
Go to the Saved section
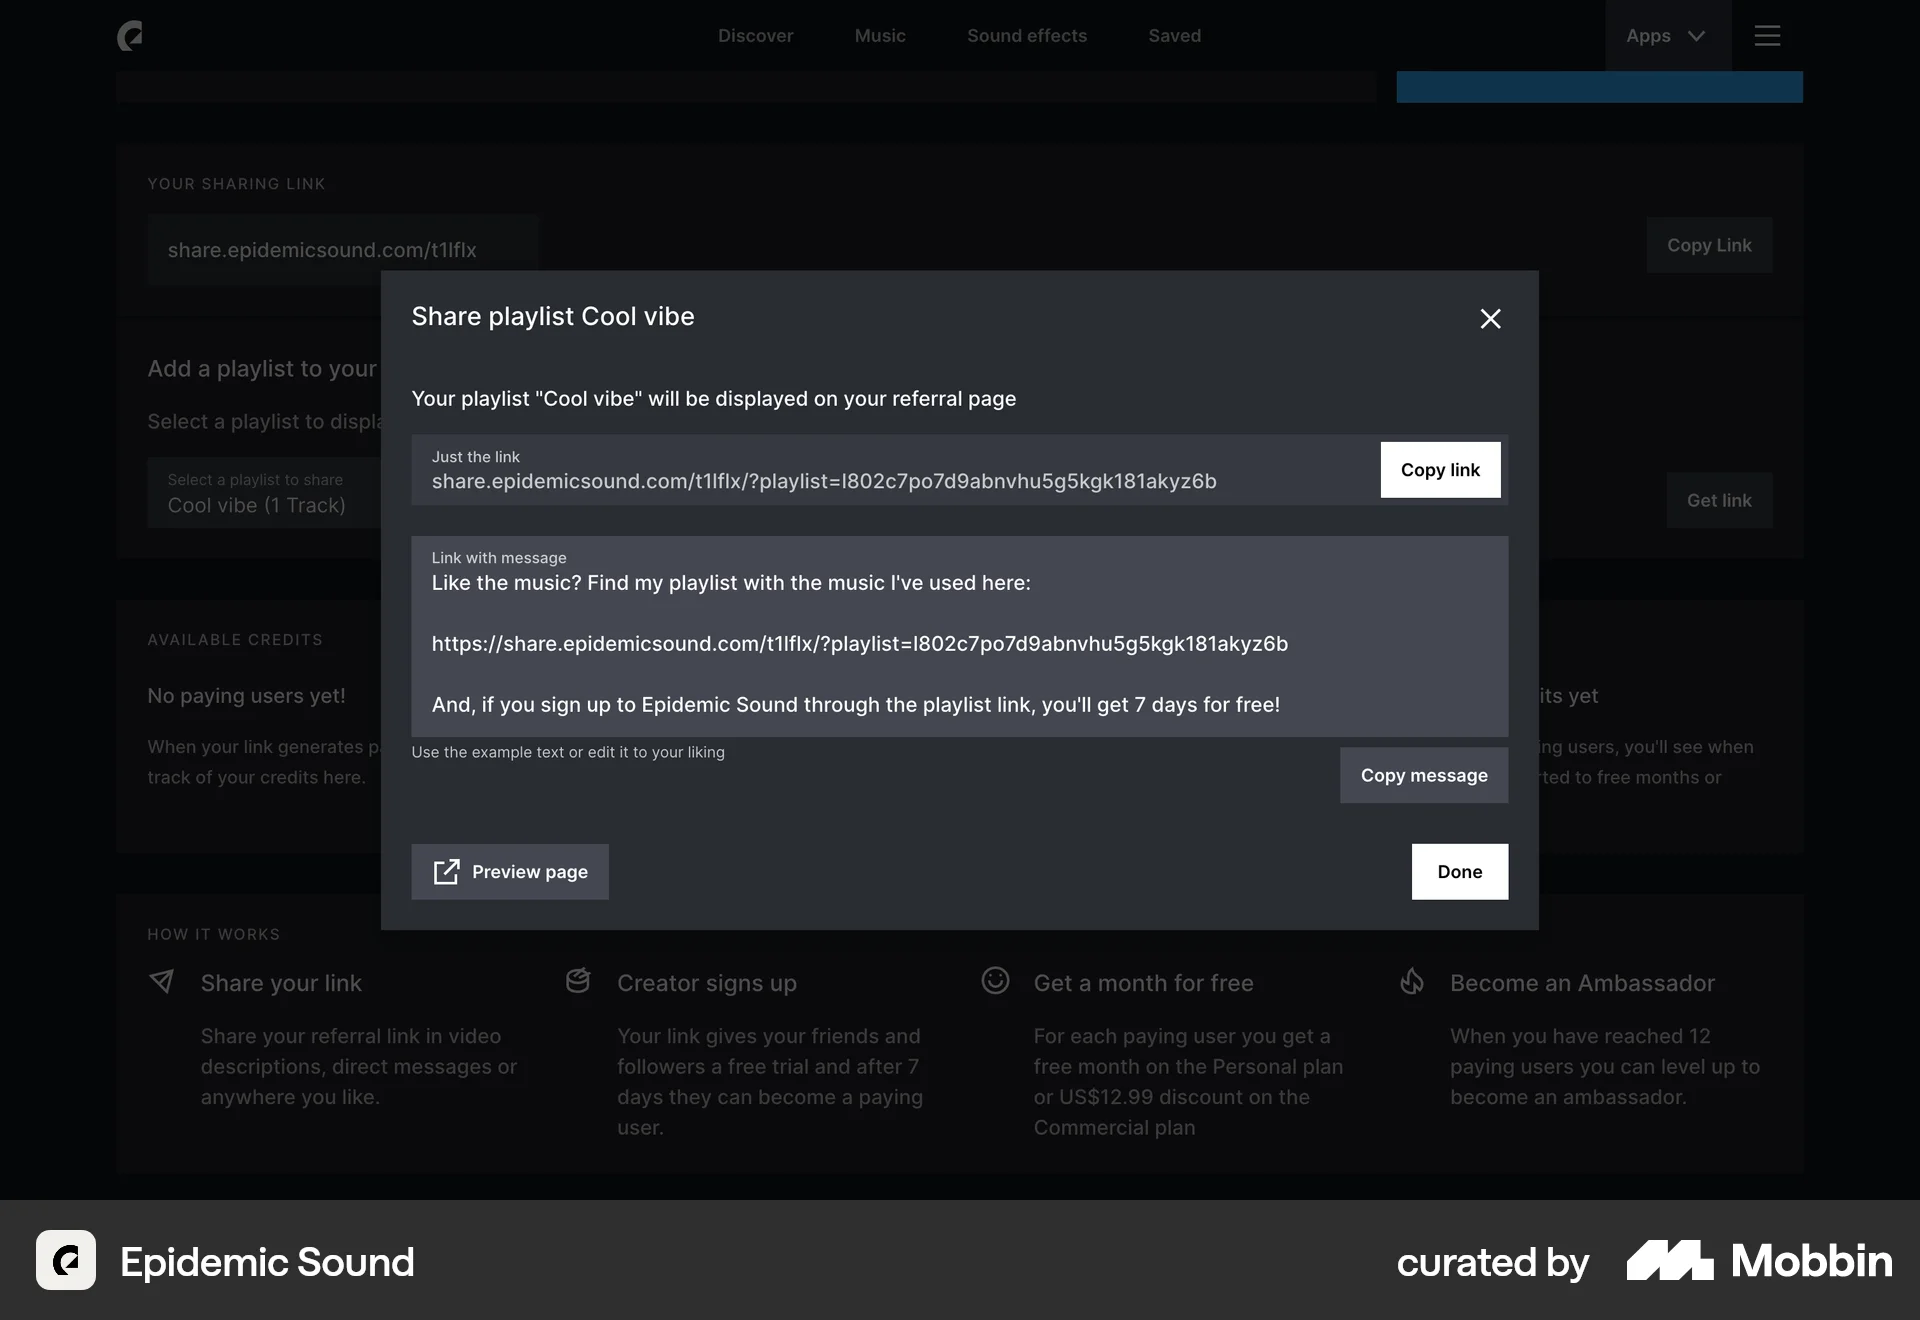[1174, 35]
